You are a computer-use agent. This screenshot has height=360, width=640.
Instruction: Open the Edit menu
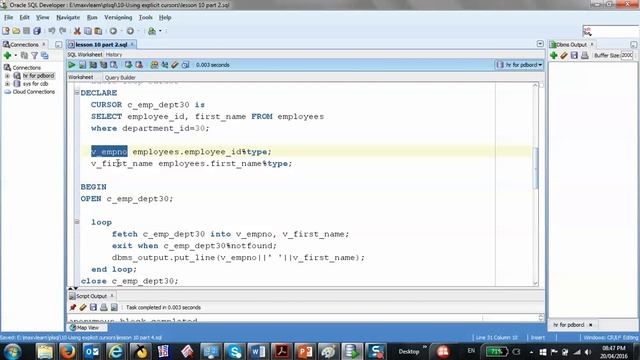click(24, 18)
